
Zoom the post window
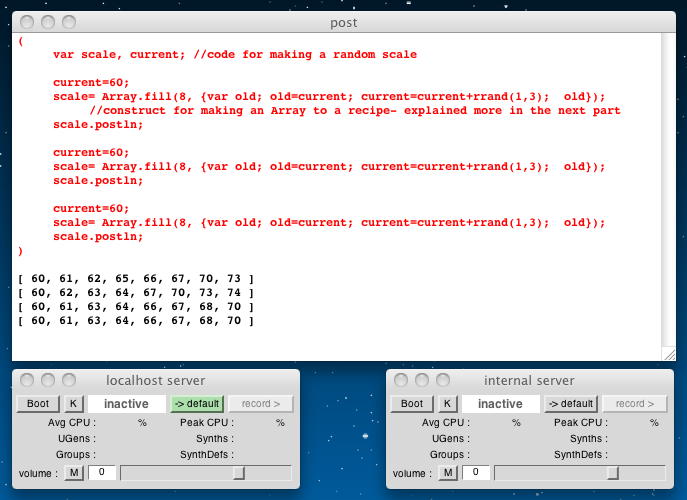(x=69, y=22)
